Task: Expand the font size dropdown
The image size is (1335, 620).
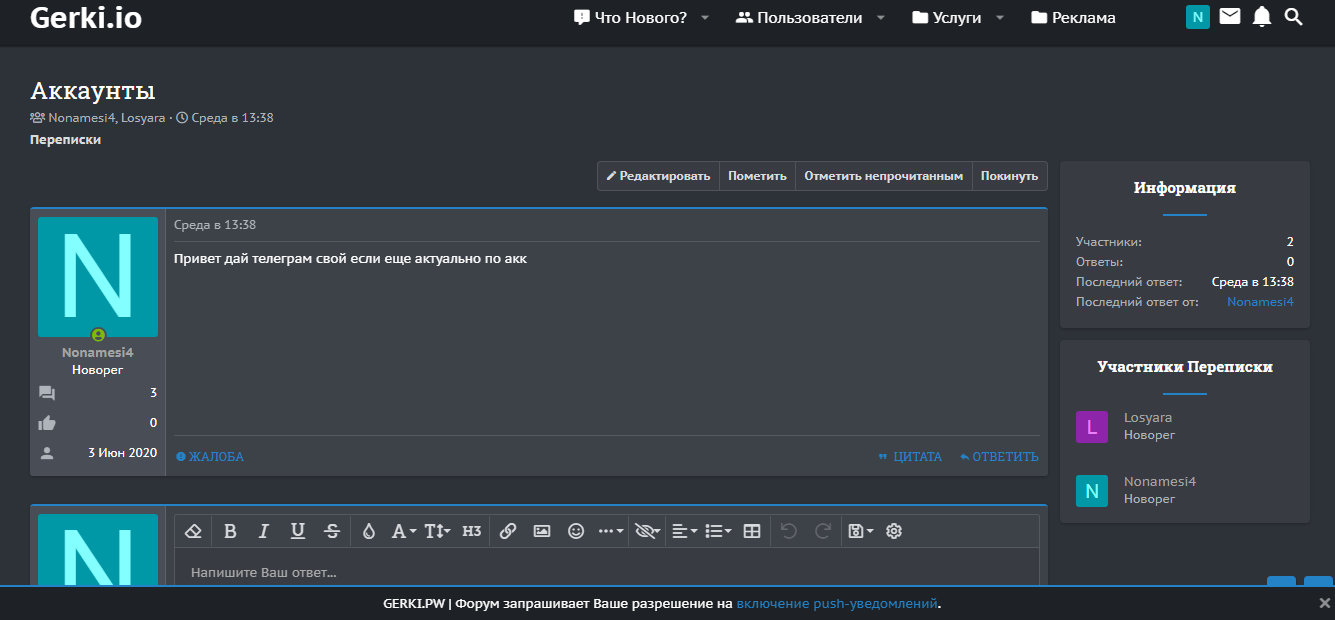Action: (x=437, y=531)
